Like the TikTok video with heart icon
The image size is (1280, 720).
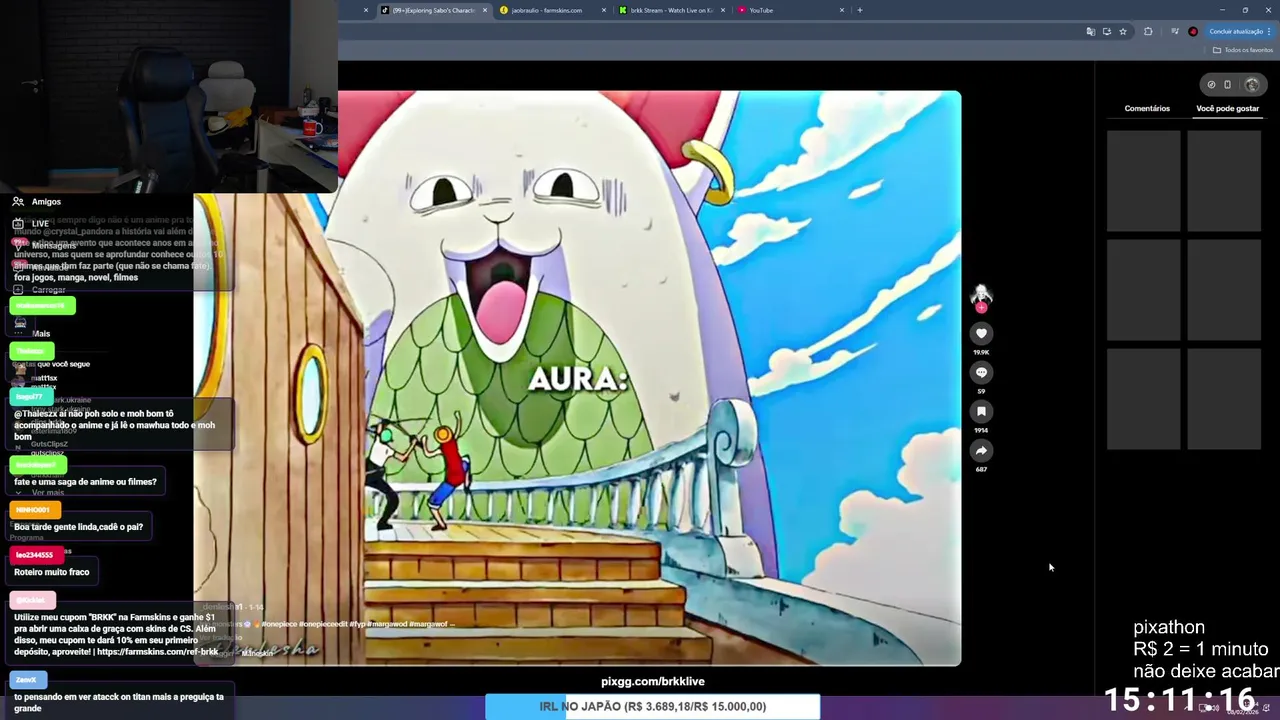tap(981, 333)
